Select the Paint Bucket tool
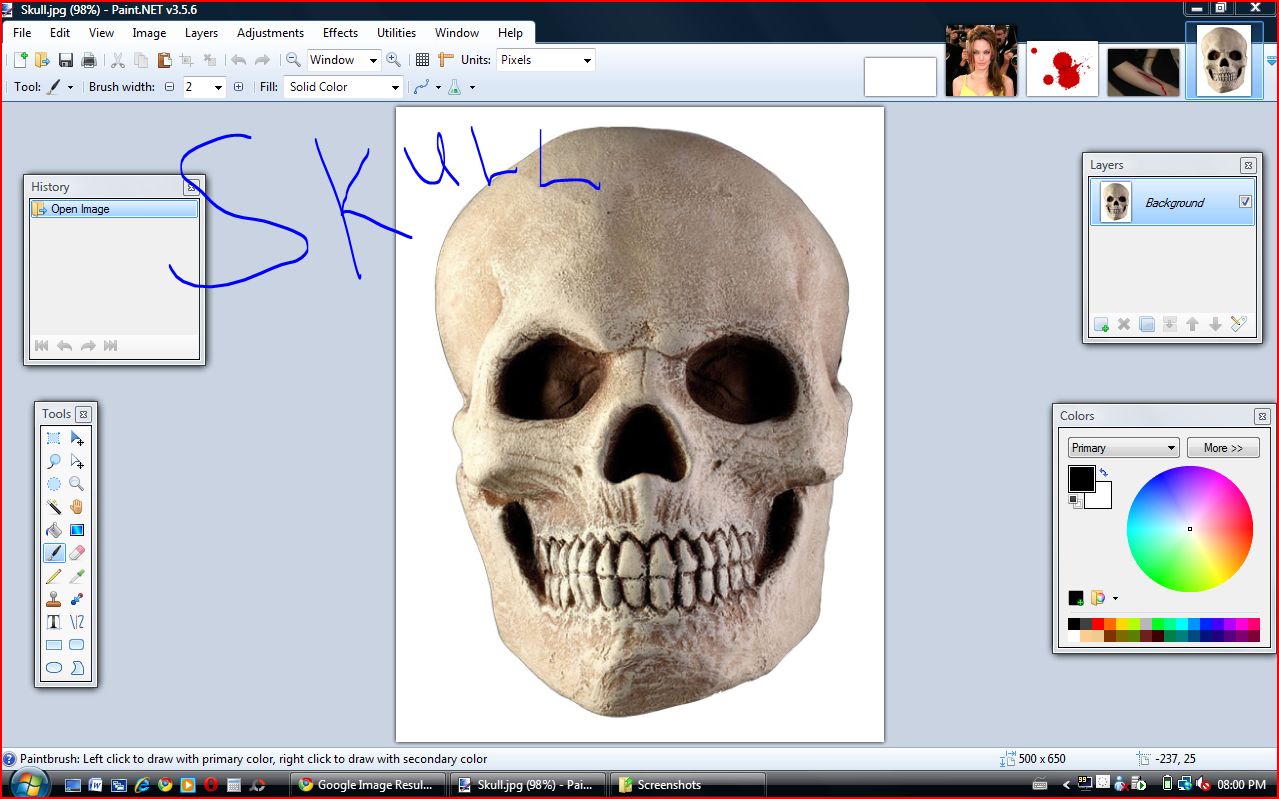The height and width of the screenshot is (799, 1279). pos(53,529)
